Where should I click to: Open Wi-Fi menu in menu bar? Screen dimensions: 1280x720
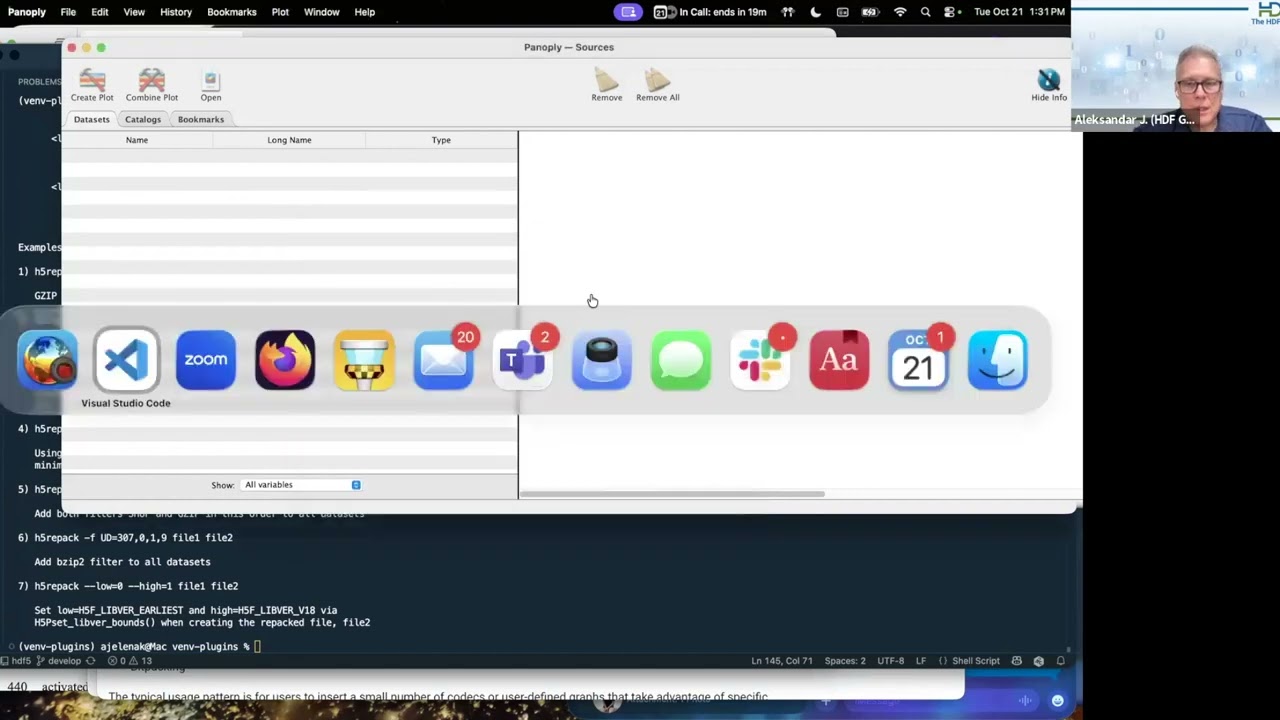[x=900, y=12]
